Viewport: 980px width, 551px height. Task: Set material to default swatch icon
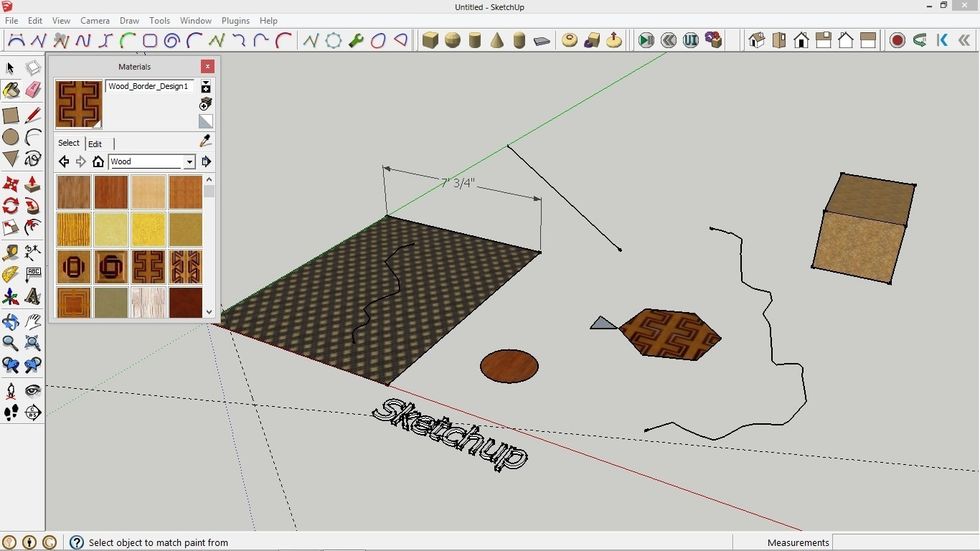coord(205,121)
